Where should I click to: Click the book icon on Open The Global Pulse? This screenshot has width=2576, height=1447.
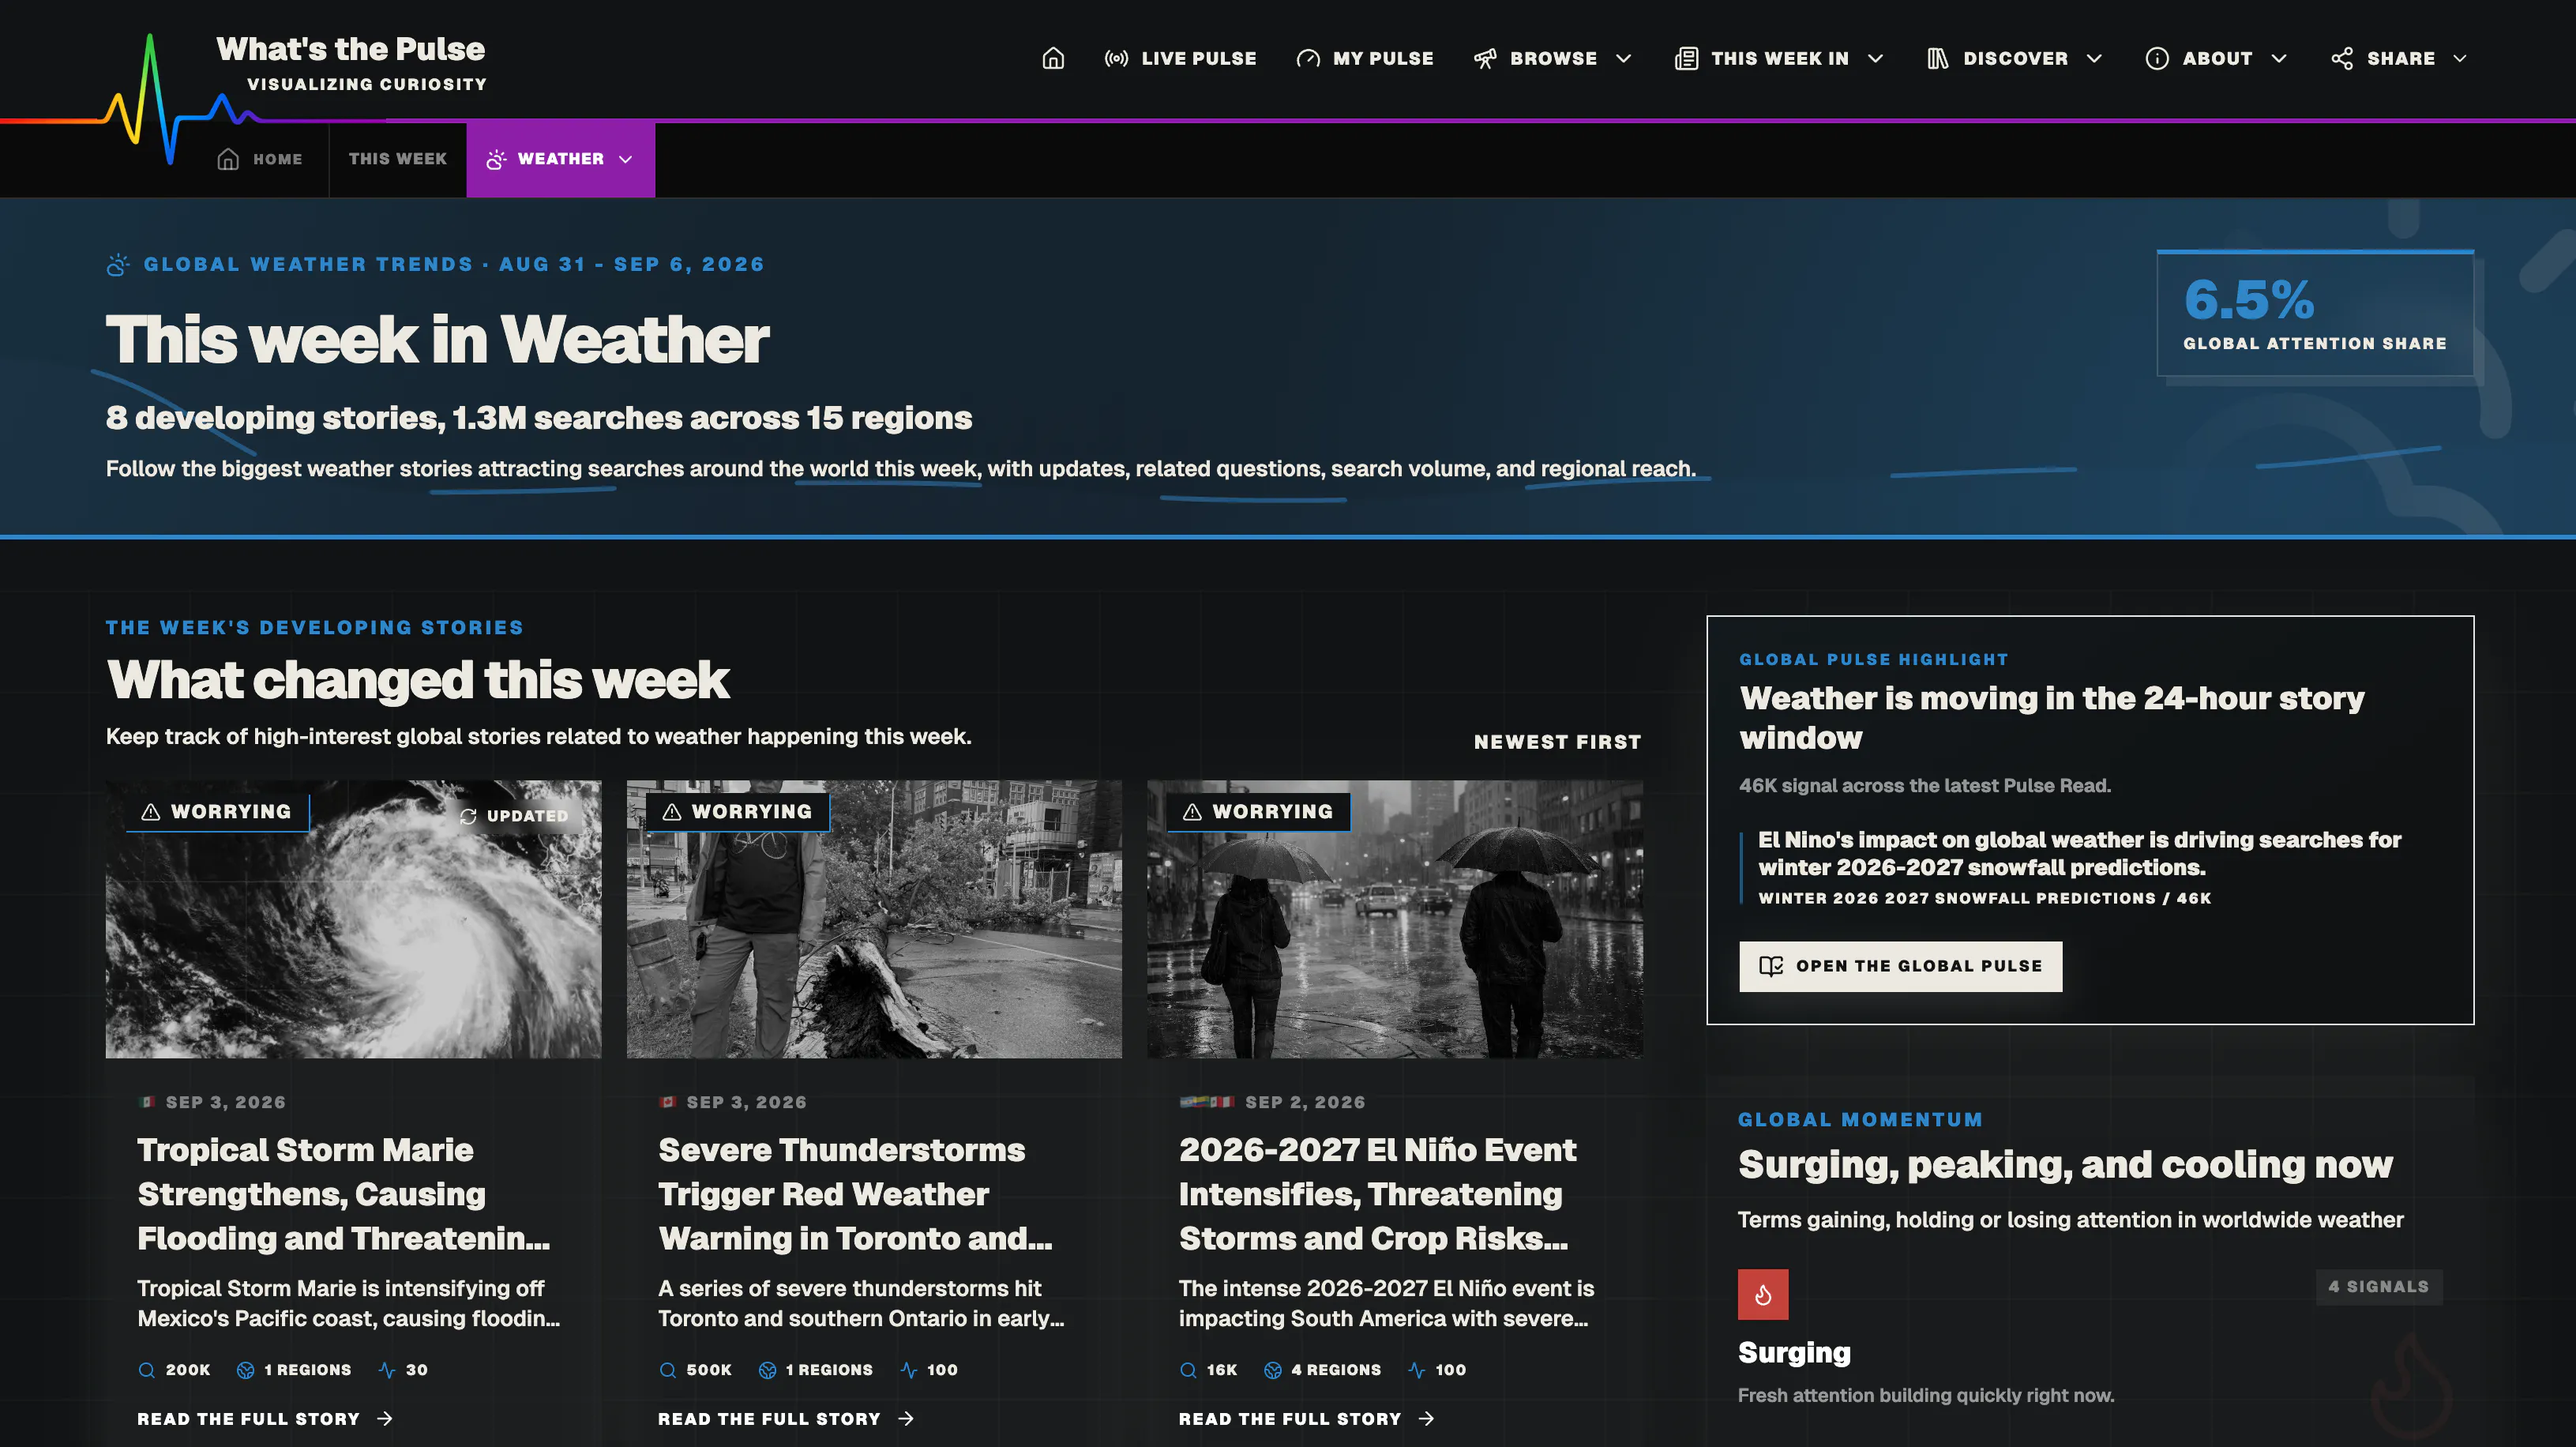1771,966
